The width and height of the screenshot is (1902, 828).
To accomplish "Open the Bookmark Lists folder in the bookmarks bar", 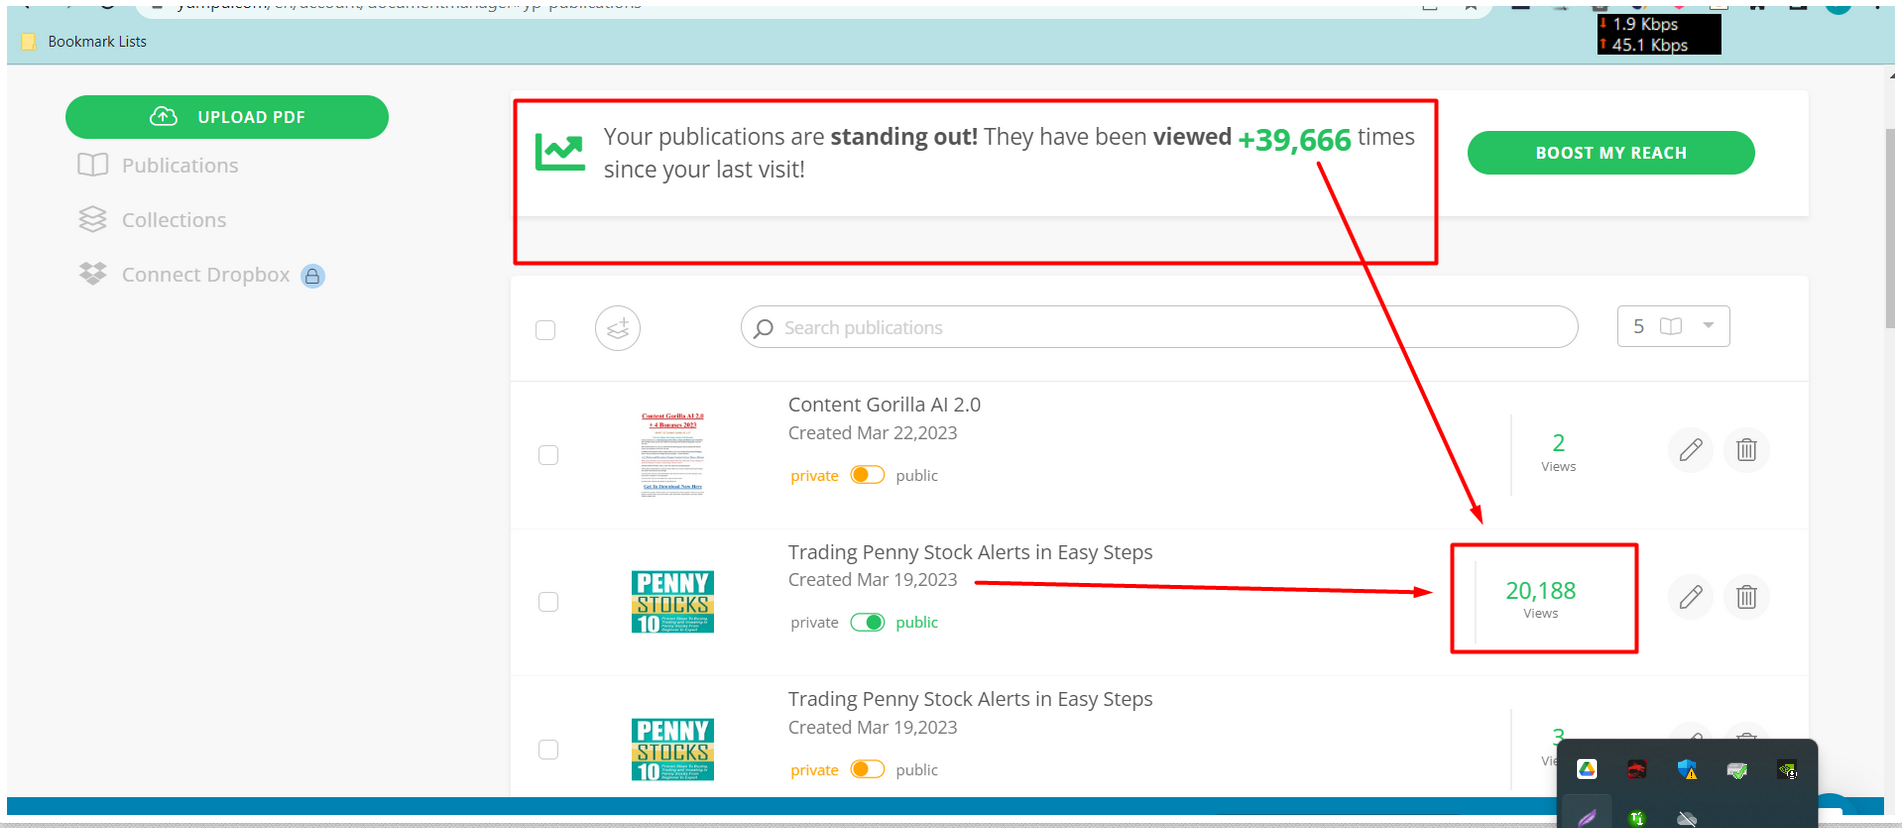I will point(84,41).
